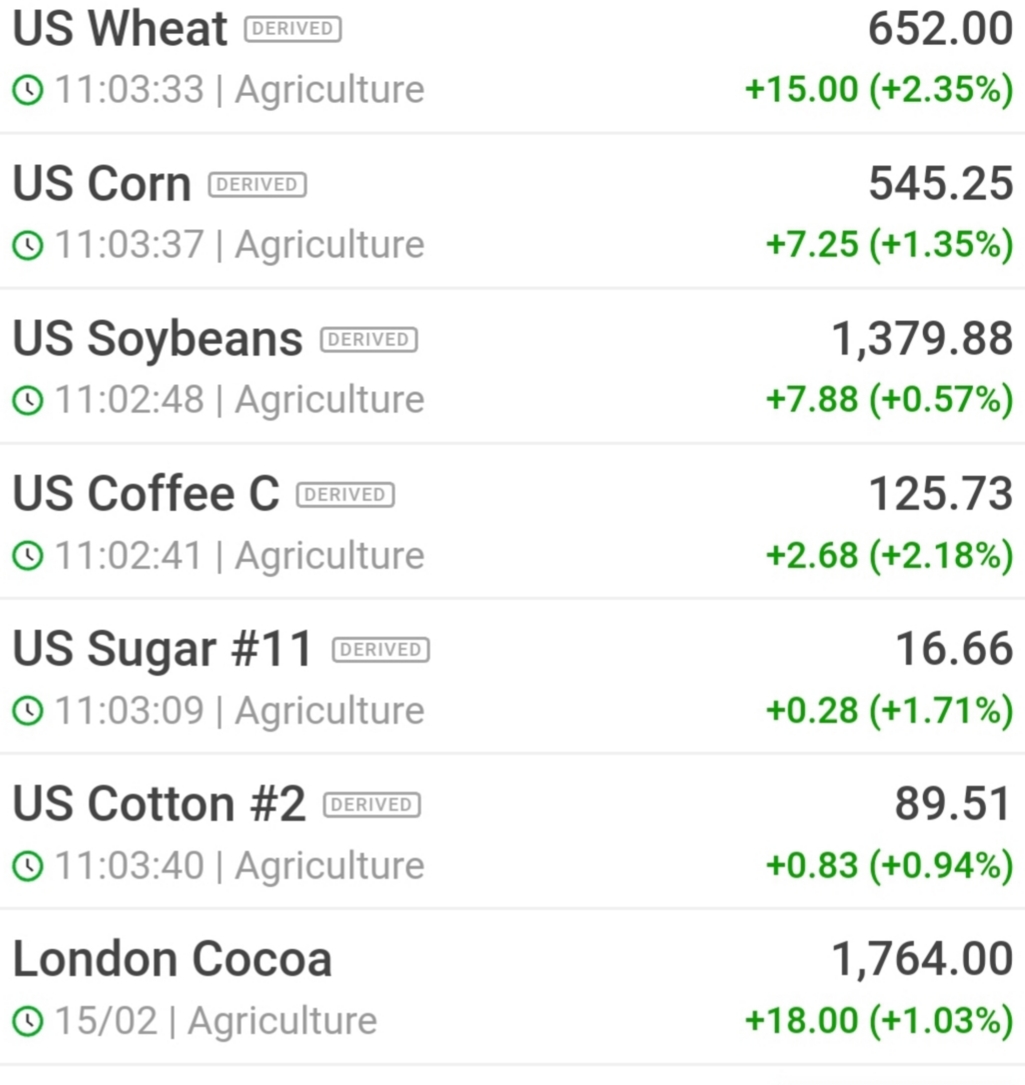Click US Wheat price 652.00

click(941, 29)
